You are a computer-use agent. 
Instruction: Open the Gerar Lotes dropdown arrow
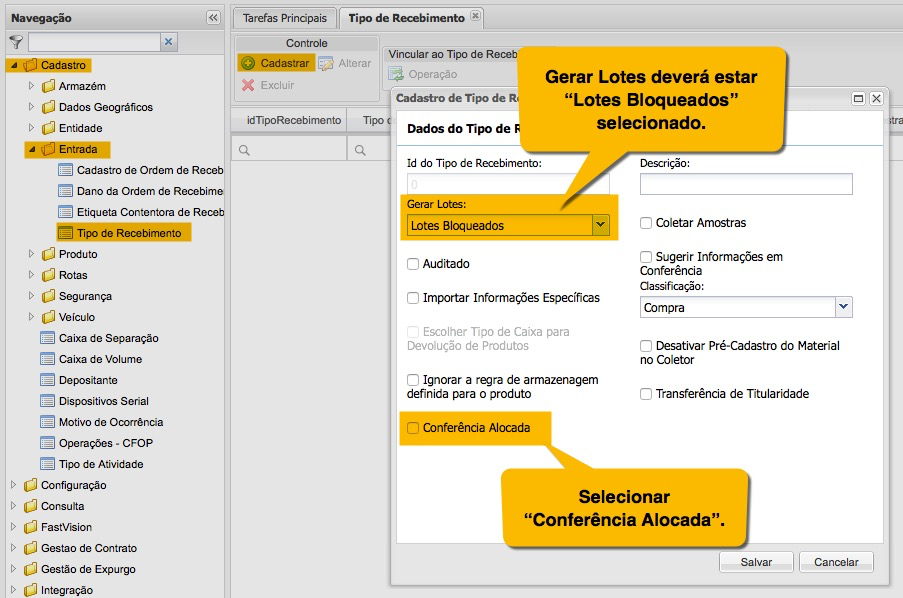(x=601, y=225)
